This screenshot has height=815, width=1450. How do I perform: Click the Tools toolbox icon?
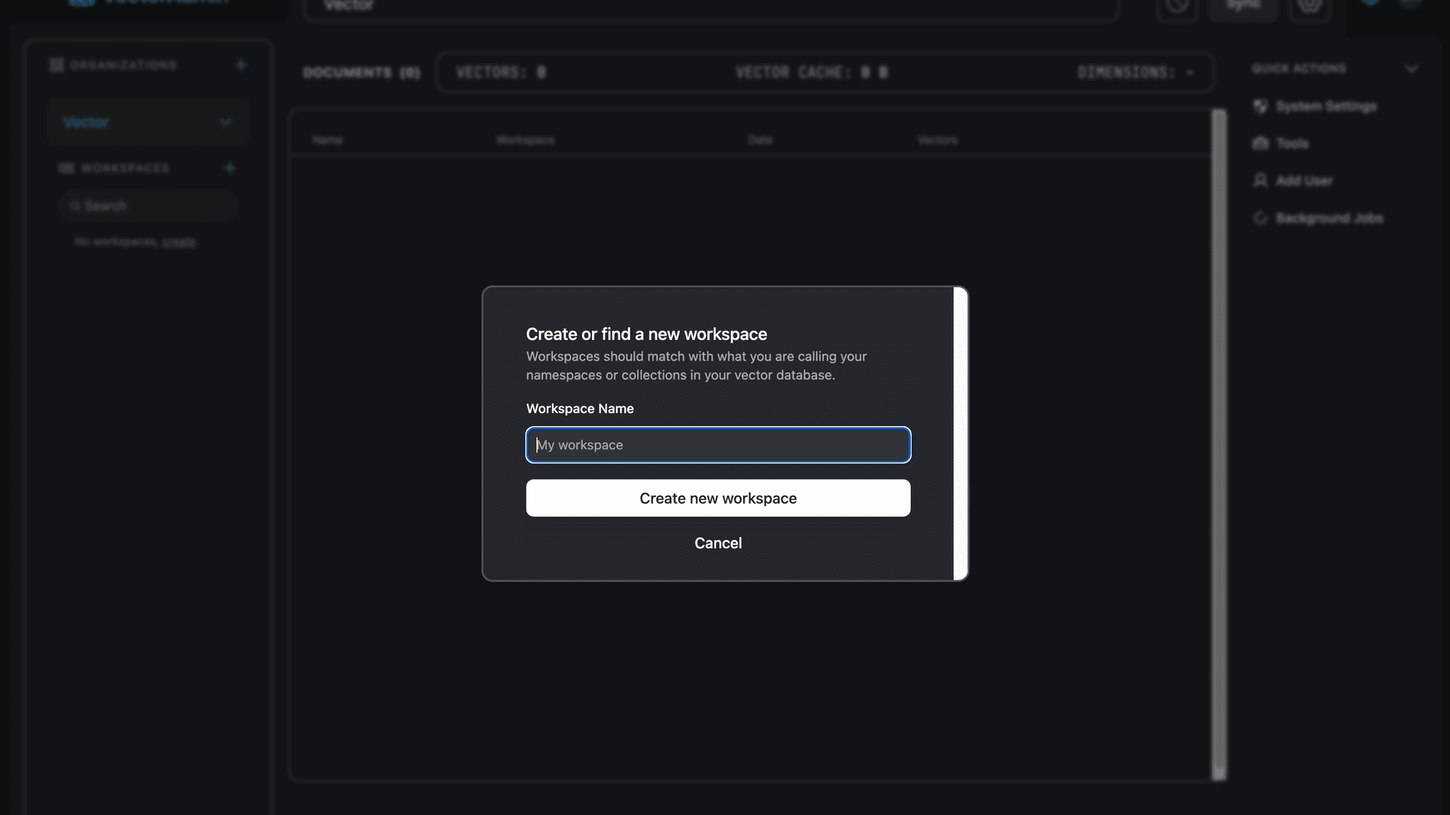(1260, 143)
